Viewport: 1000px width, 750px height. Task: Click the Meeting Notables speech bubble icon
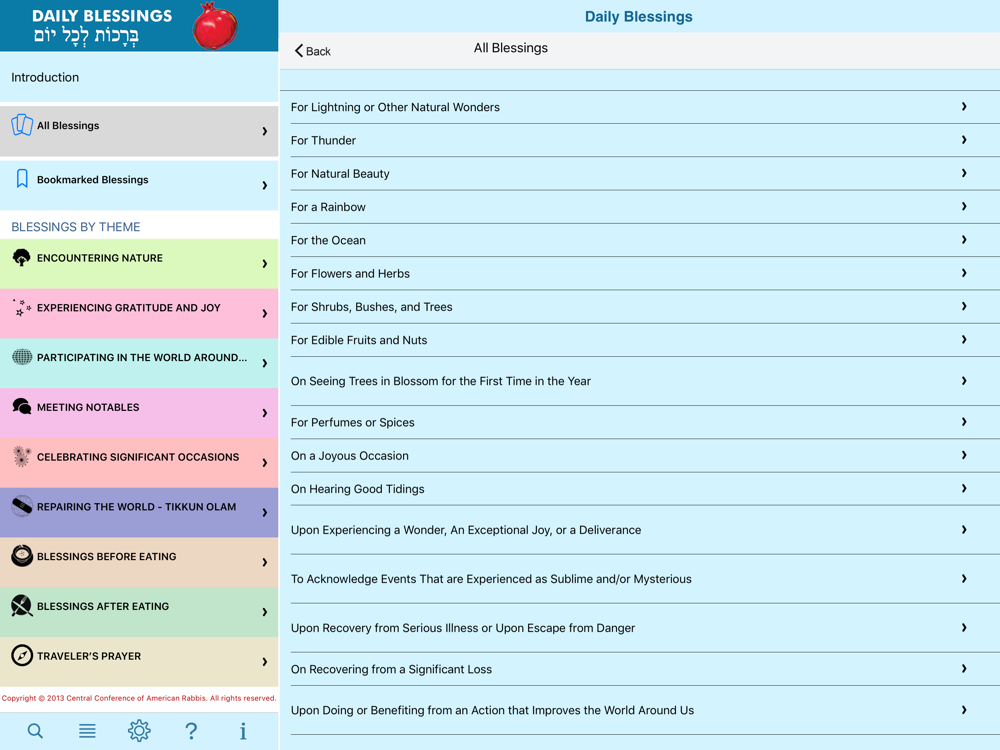pyautogui.click(x=22, y=406)
